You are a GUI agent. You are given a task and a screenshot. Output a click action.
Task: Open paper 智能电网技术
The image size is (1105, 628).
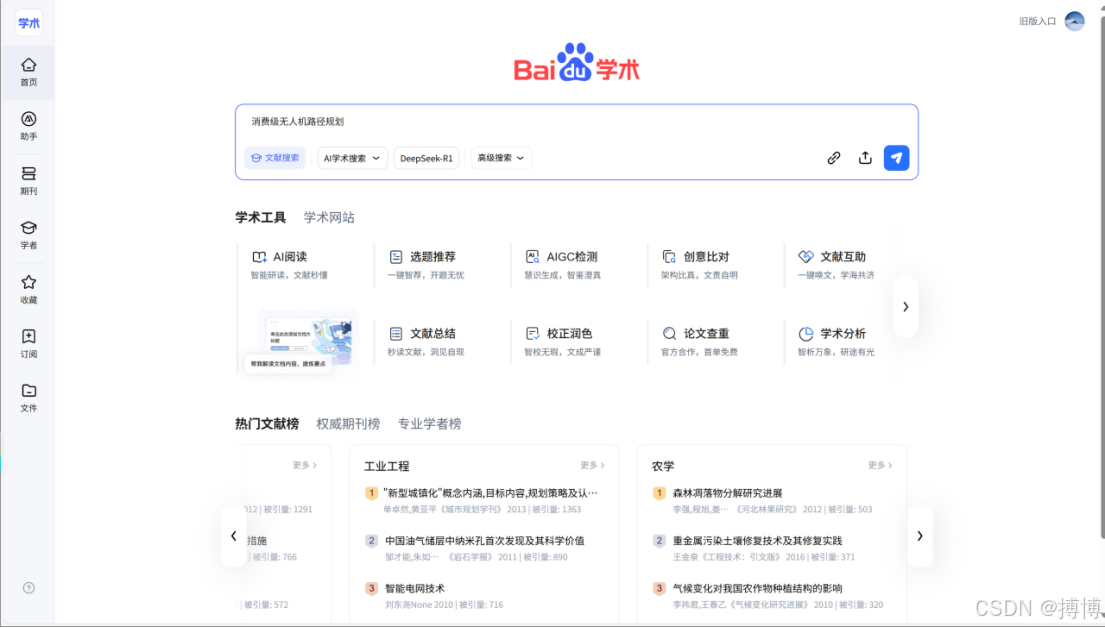point(415,589)
